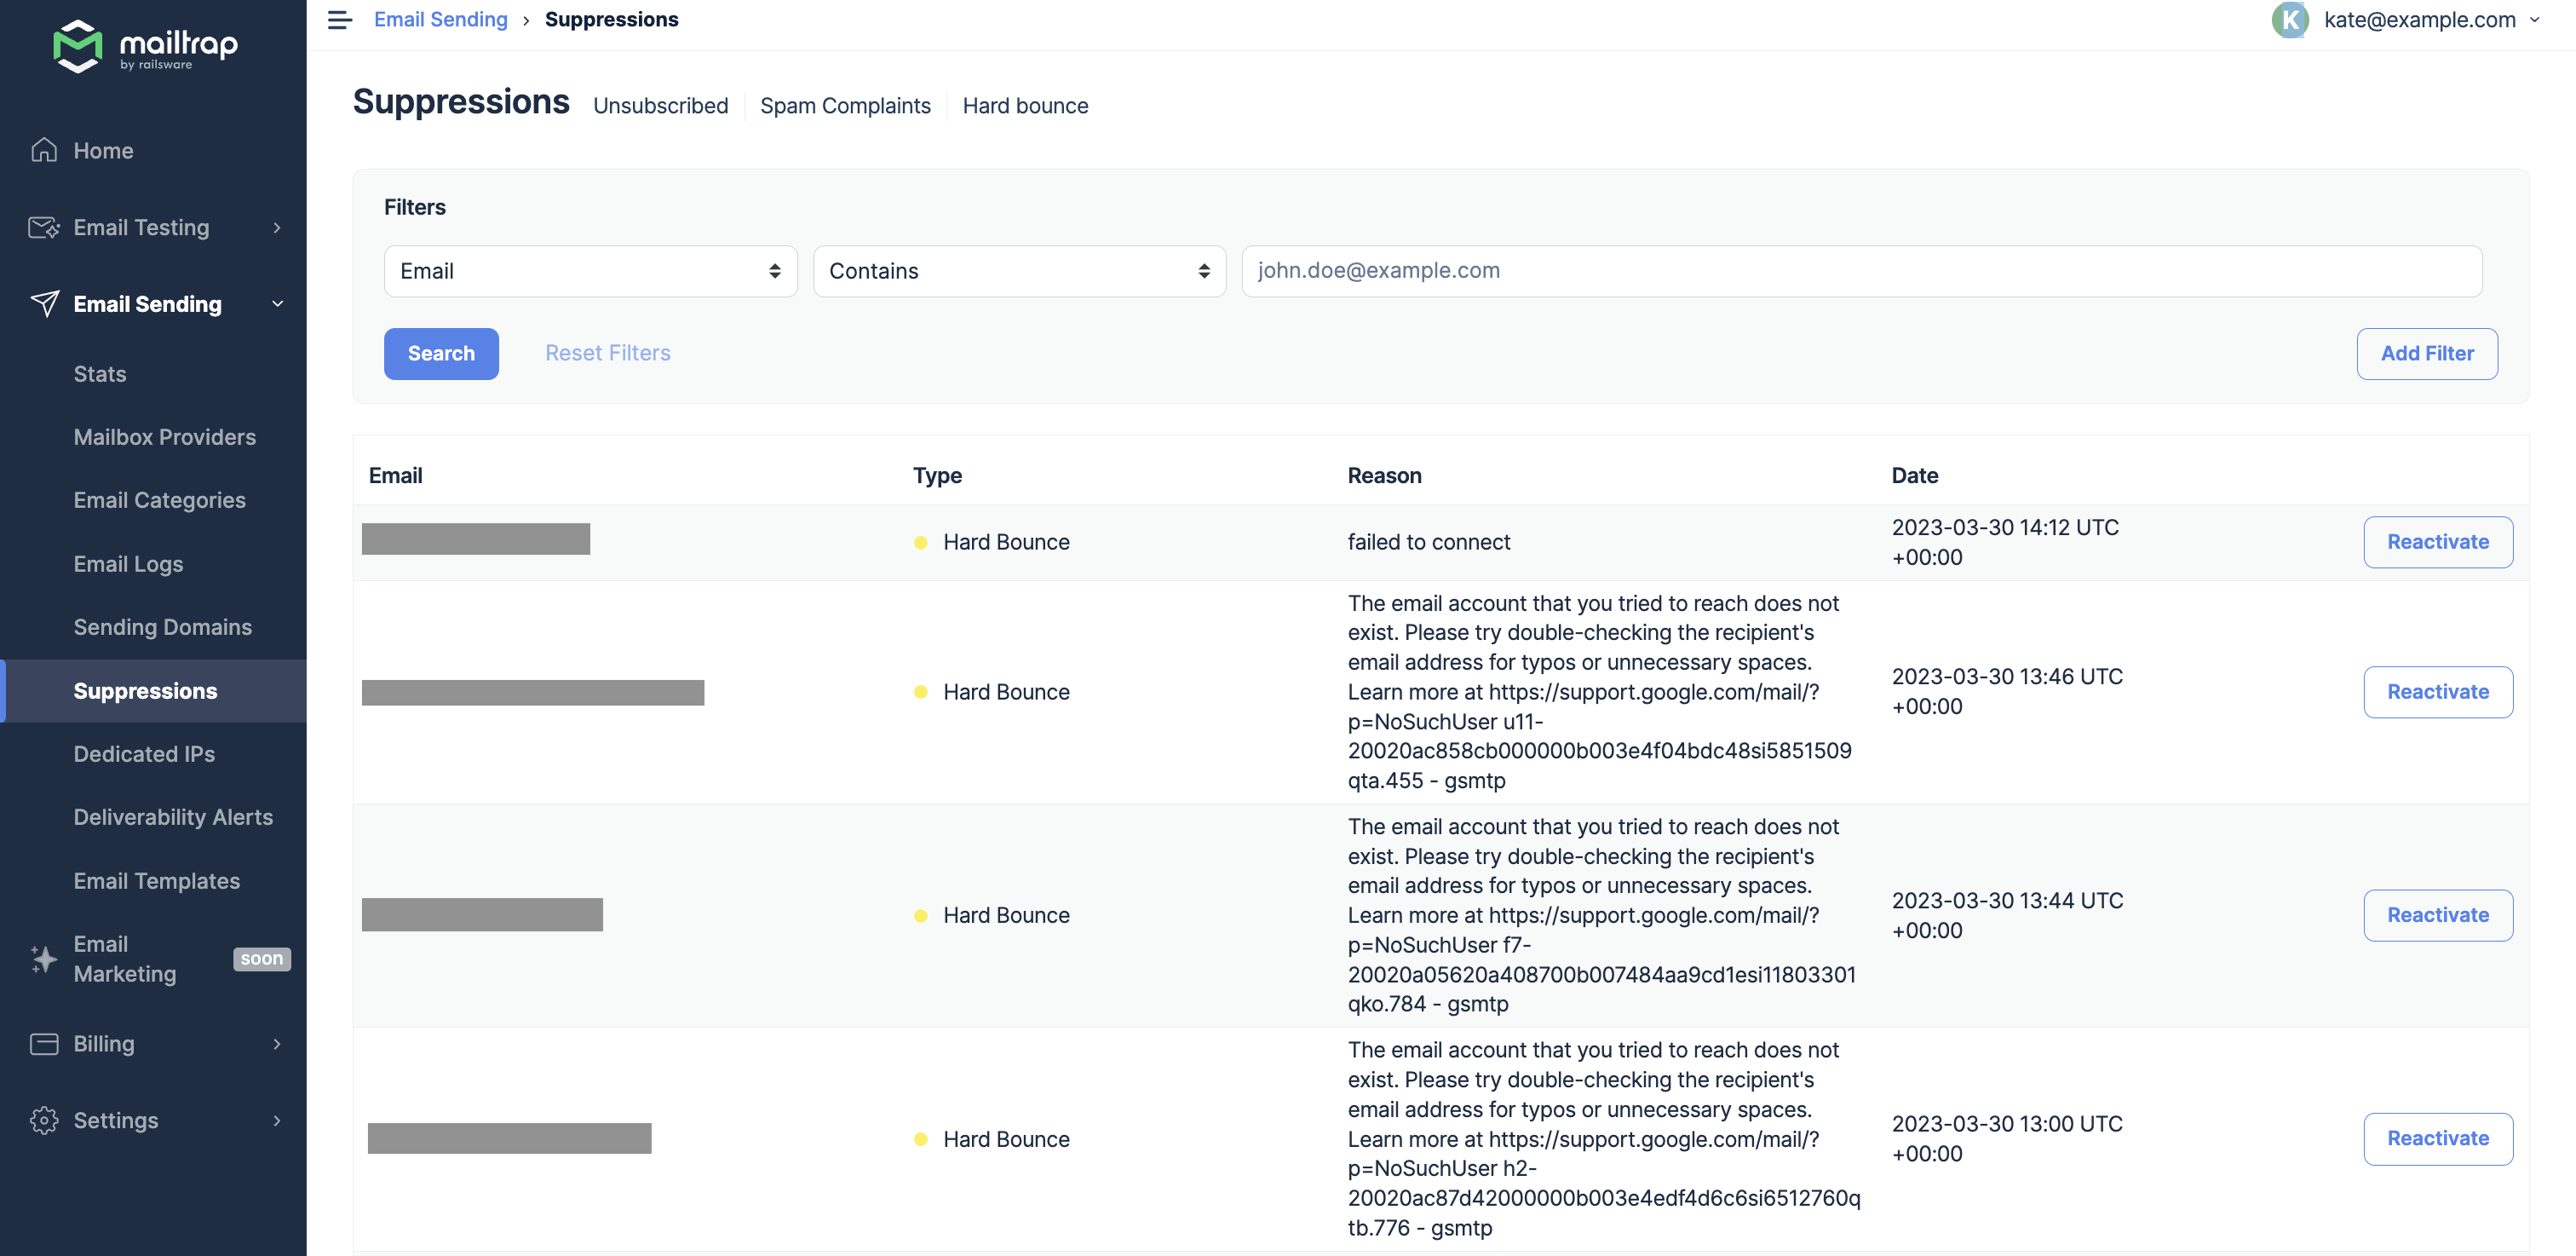This screenshot has height=1256, width=2576.
Task: Open the Email Sending breadcrumb link
Action: coord(440,19)
